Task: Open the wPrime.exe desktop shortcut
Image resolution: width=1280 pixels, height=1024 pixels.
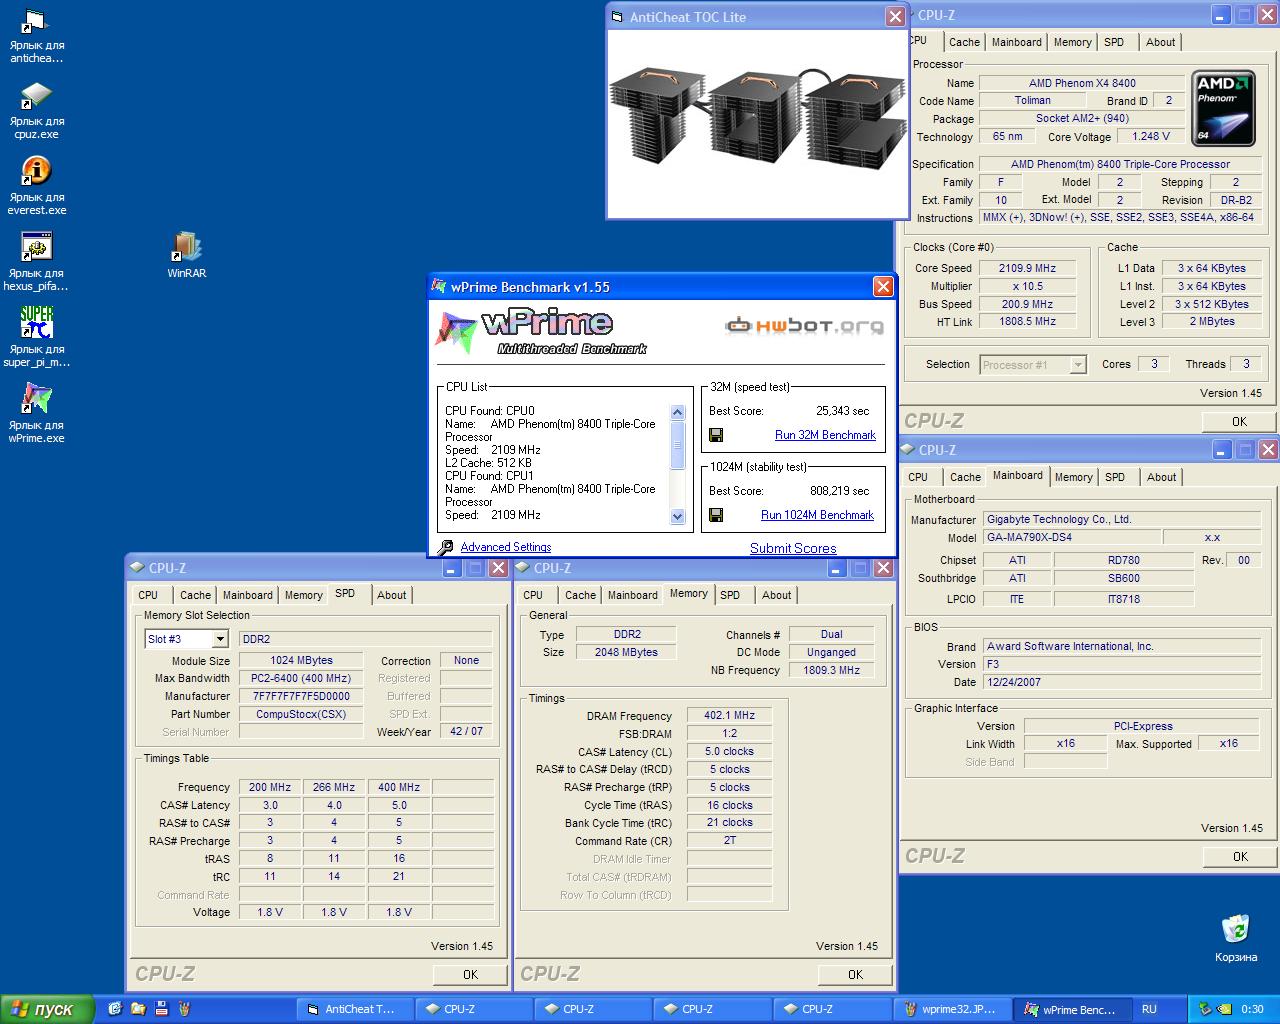Action: click(x=36, y=414)
